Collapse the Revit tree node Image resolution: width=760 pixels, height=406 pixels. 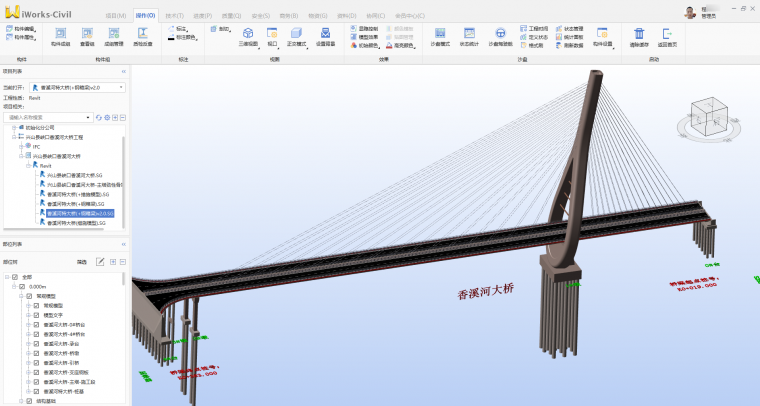click(x=27, y=165)
